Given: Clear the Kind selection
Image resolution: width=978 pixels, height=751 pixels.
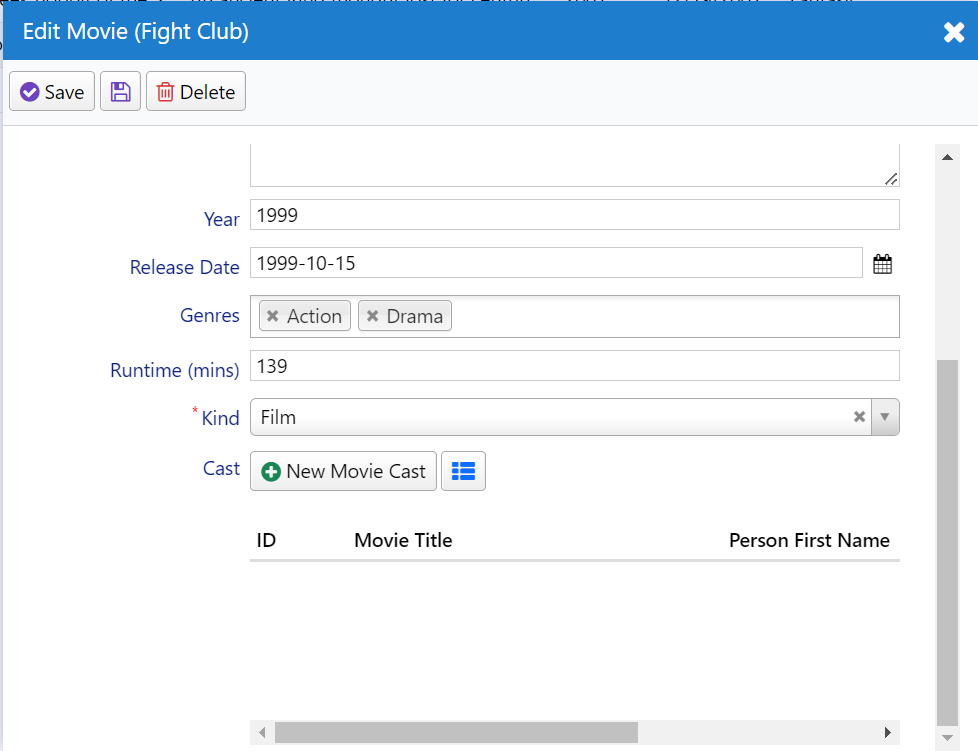Looking at the screenshot, I should point(859,417).
